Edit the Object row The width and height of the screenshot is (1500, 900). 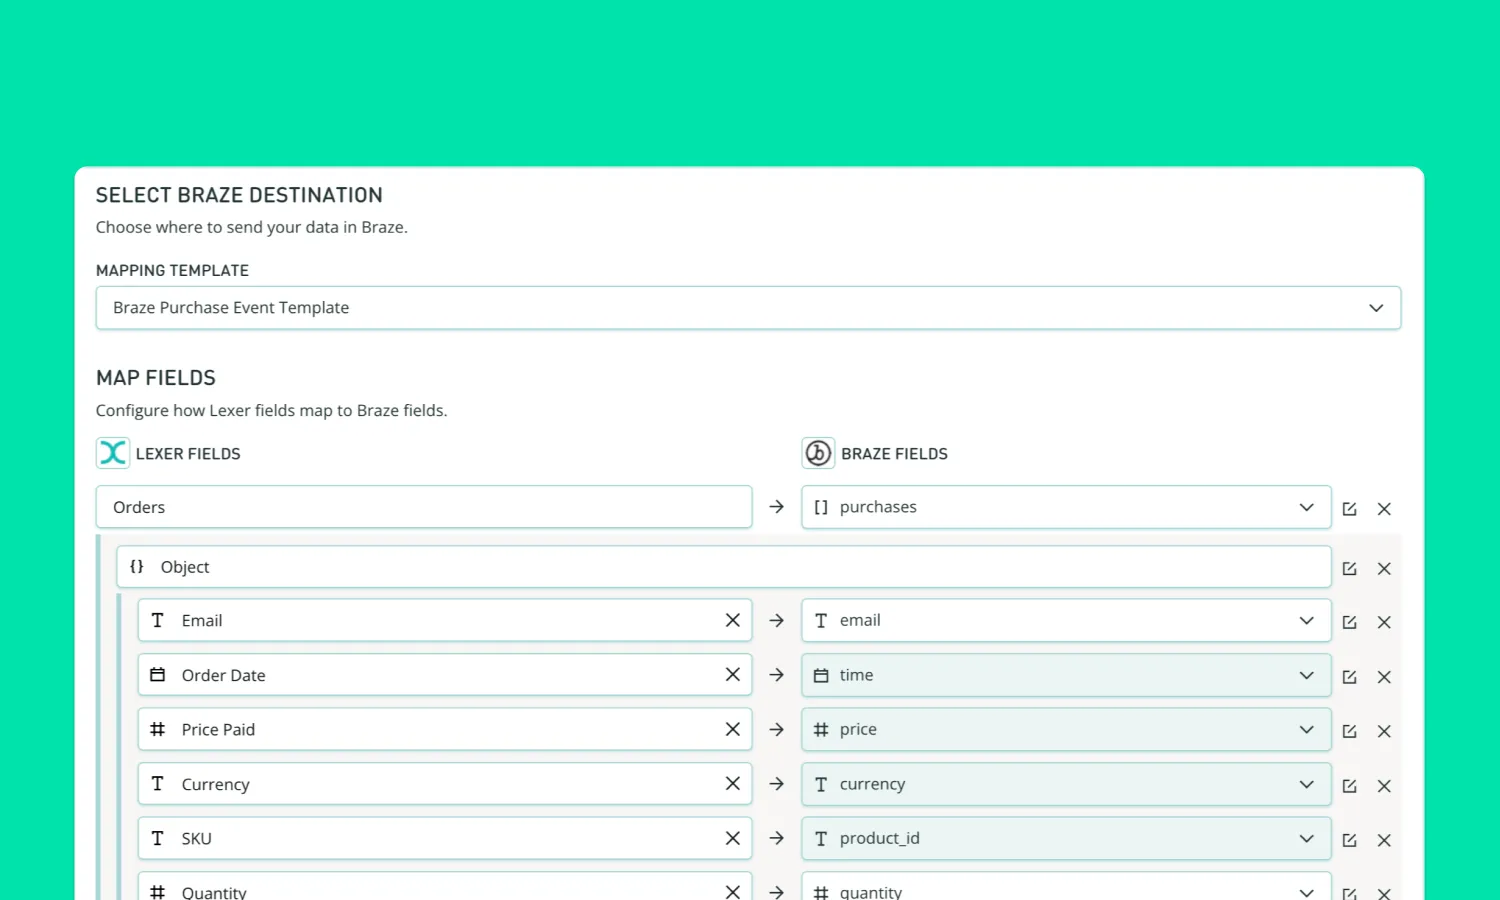point(1349,569)
